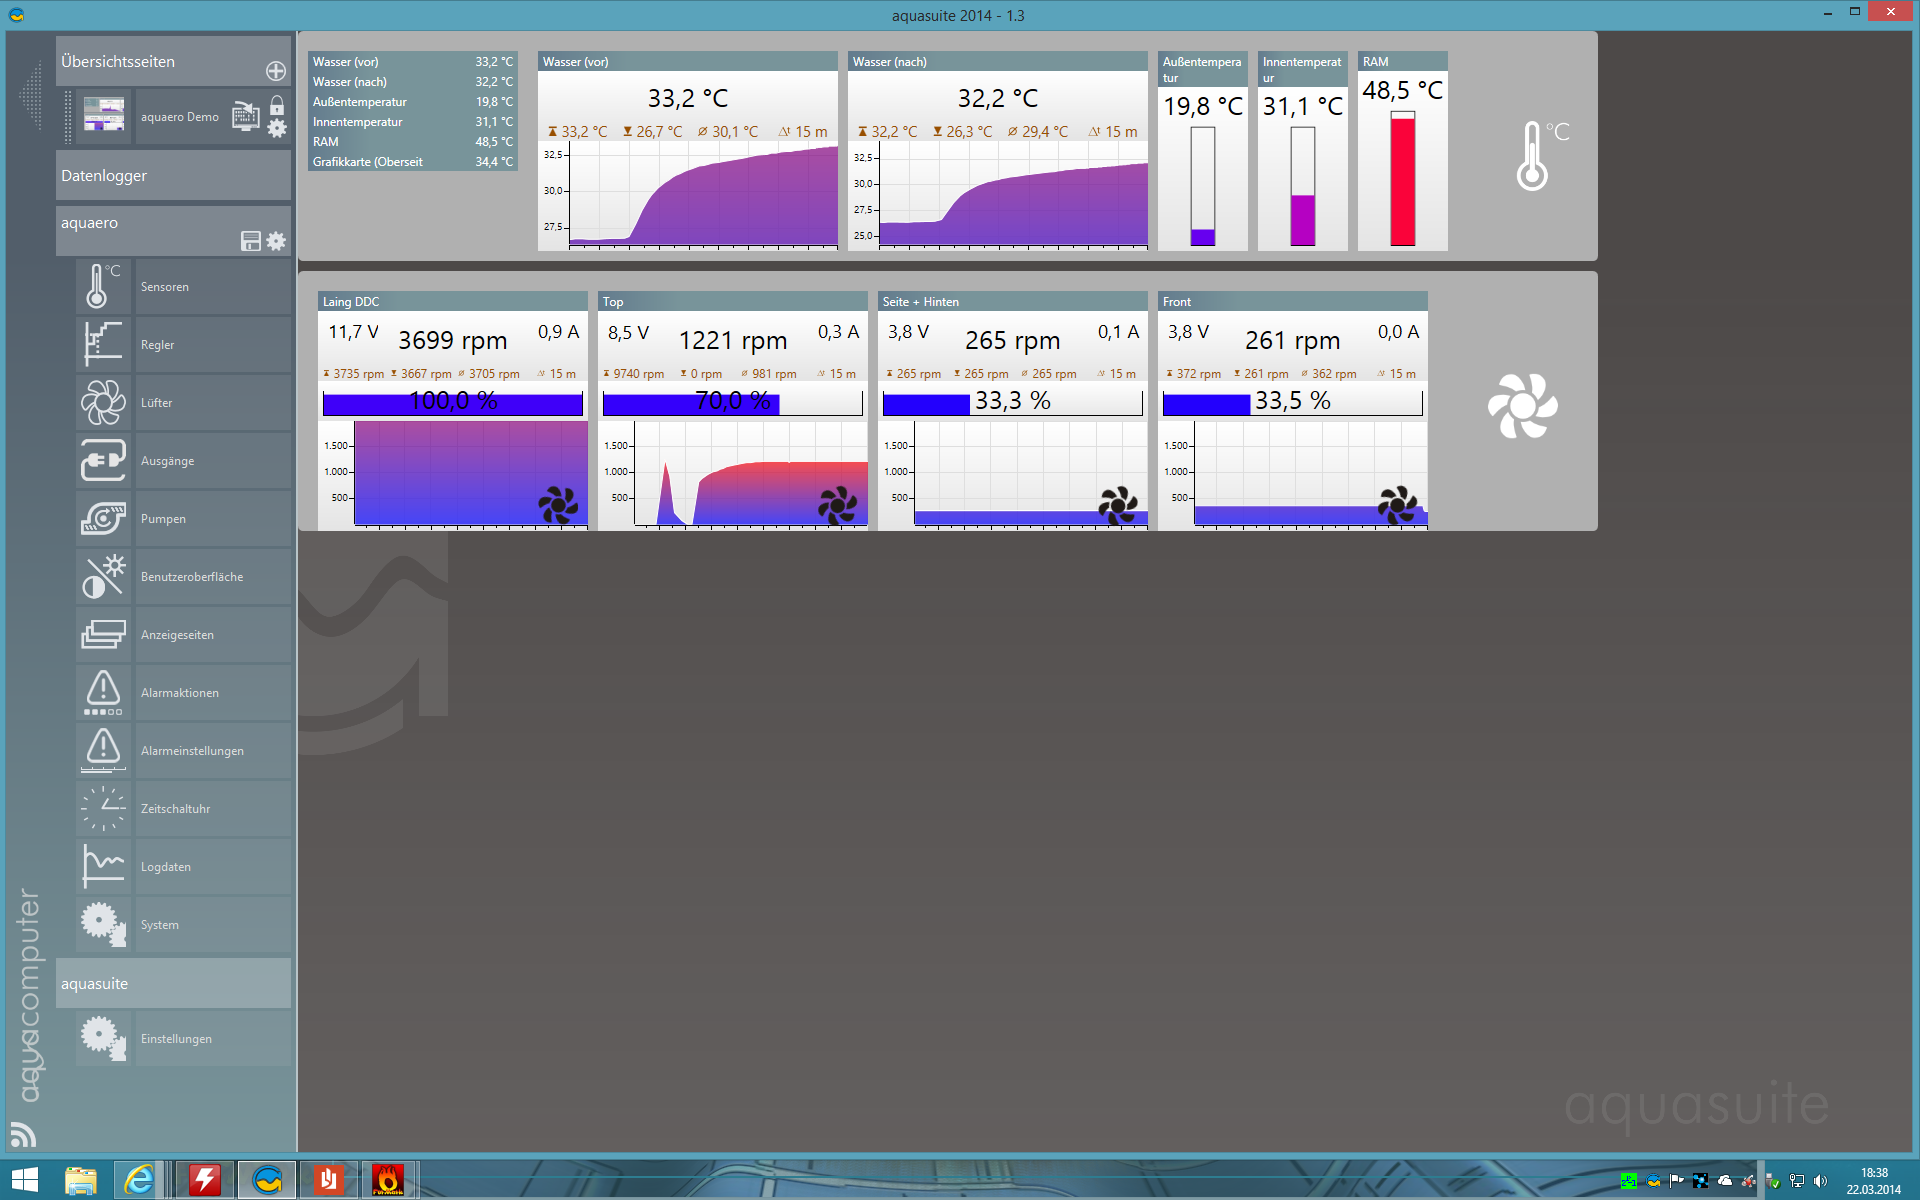1920x1200 pixels.
Task: Click the desktop mode icon for aquaero Demo
Action: pos(246,116)
